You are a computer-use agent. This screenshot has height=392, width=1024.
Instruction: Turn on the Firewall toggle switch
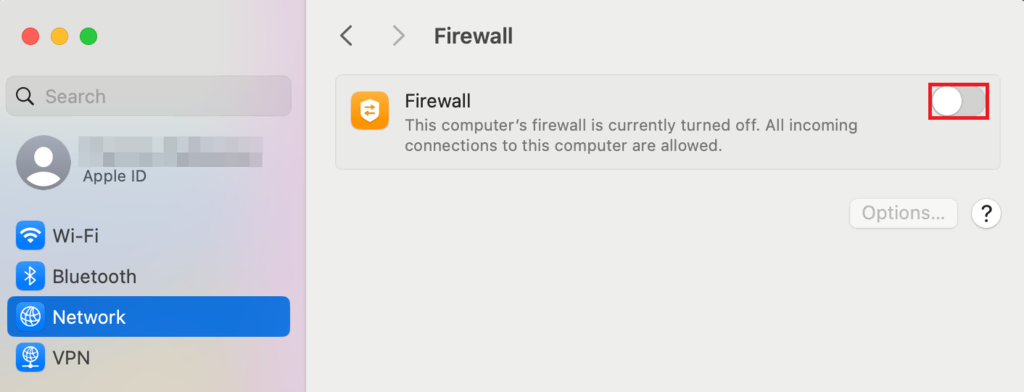point(958,102)
